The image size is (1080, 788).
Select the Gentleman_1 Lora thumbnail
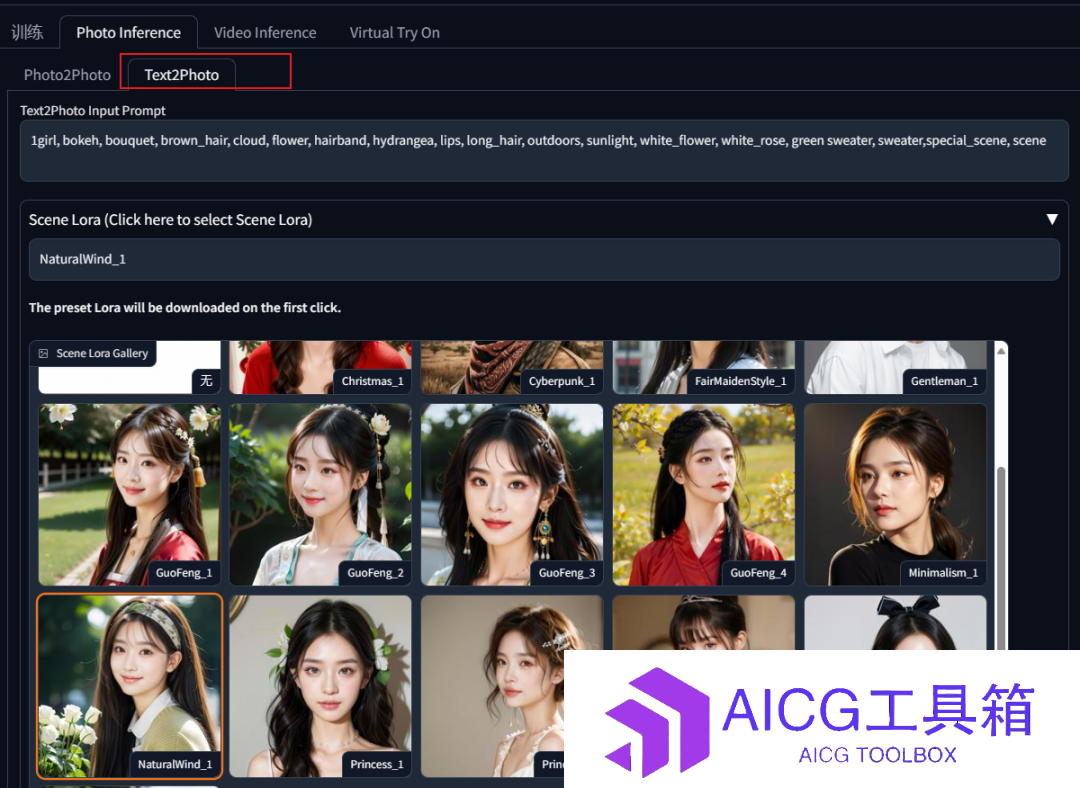[895, 367]
